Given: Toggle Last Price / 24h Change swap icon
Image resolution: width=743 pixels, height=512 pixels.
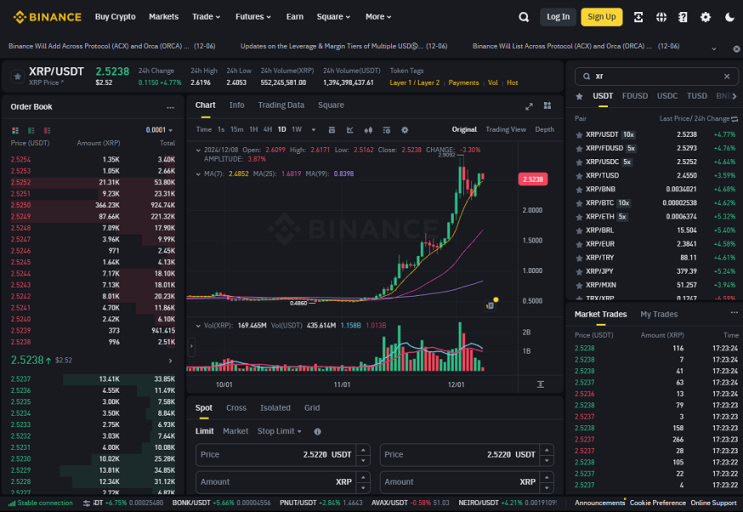Looking at the screenshot, I should tap(734, 118).
